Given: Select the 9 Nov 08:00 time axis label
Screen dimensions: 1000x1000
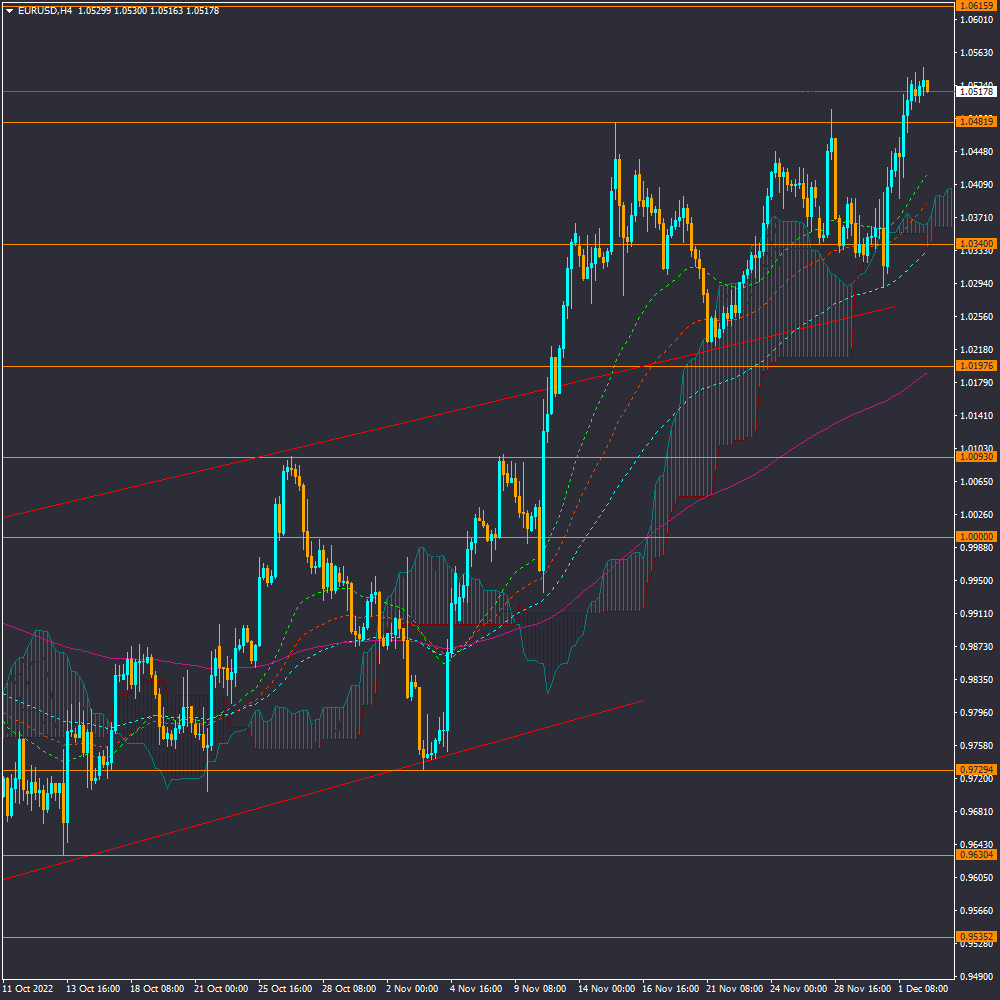Looking at the screenshot, I should coord(541,988).
